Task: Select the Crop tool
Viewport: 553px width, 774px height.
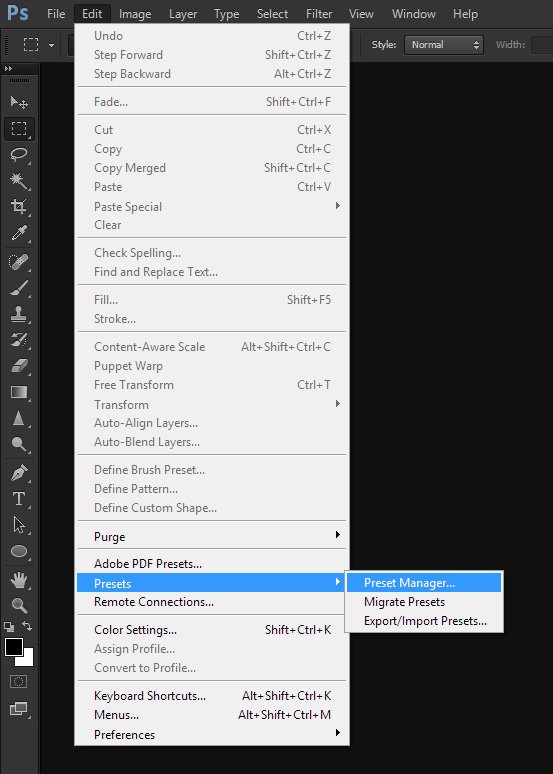Action: click(19, 206)
